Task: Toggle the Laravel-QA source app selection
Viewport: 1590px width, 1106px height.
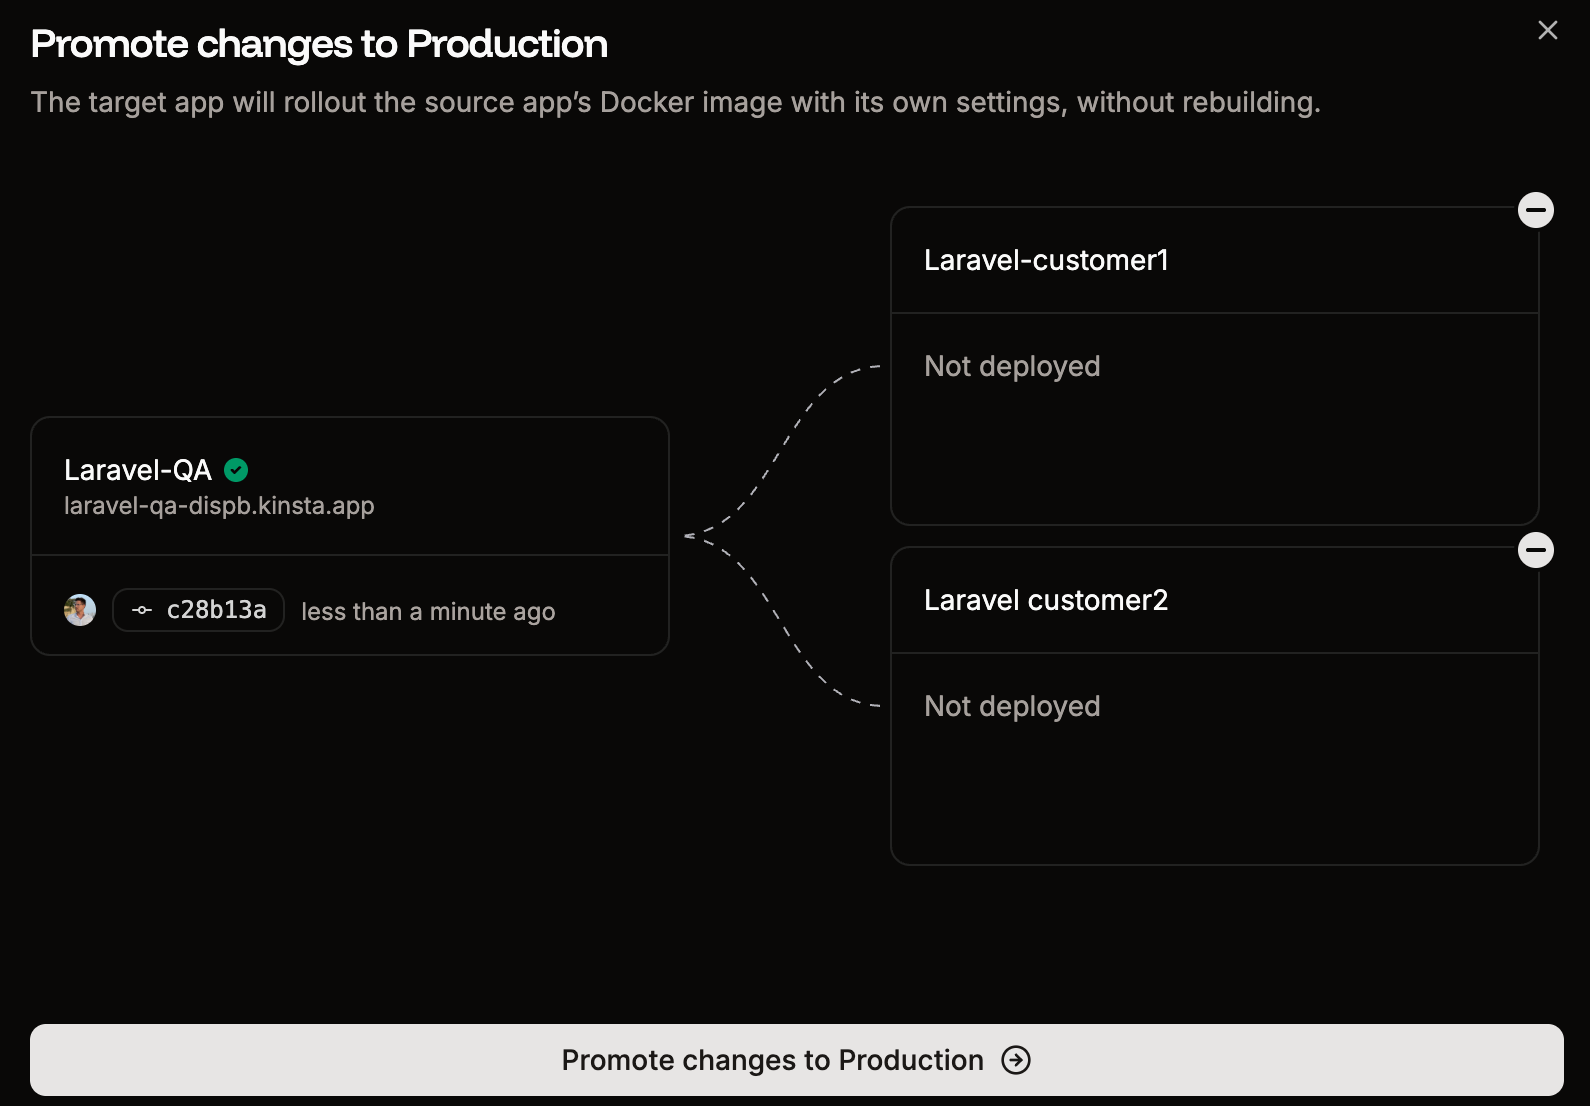Action: 350,486
